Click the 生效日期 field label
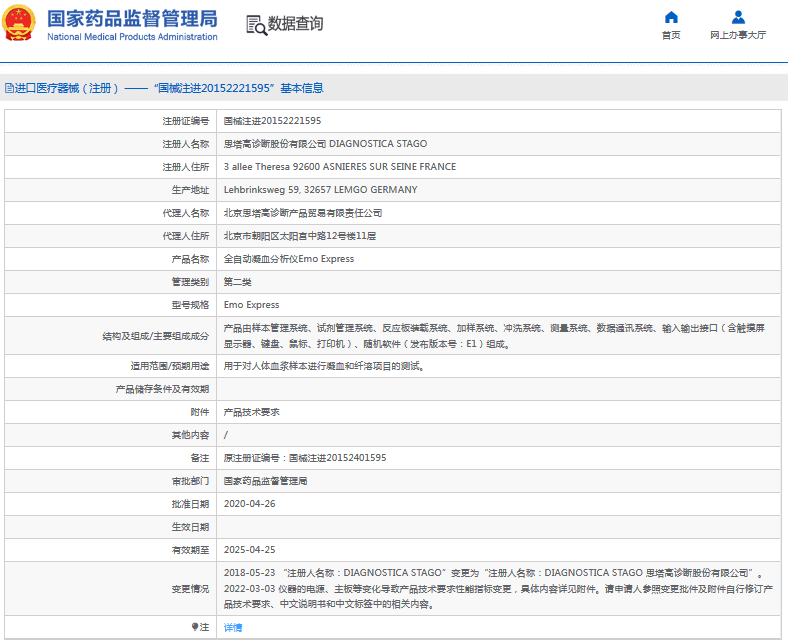Screen dimensions: 788x644 tap(190, 527)
